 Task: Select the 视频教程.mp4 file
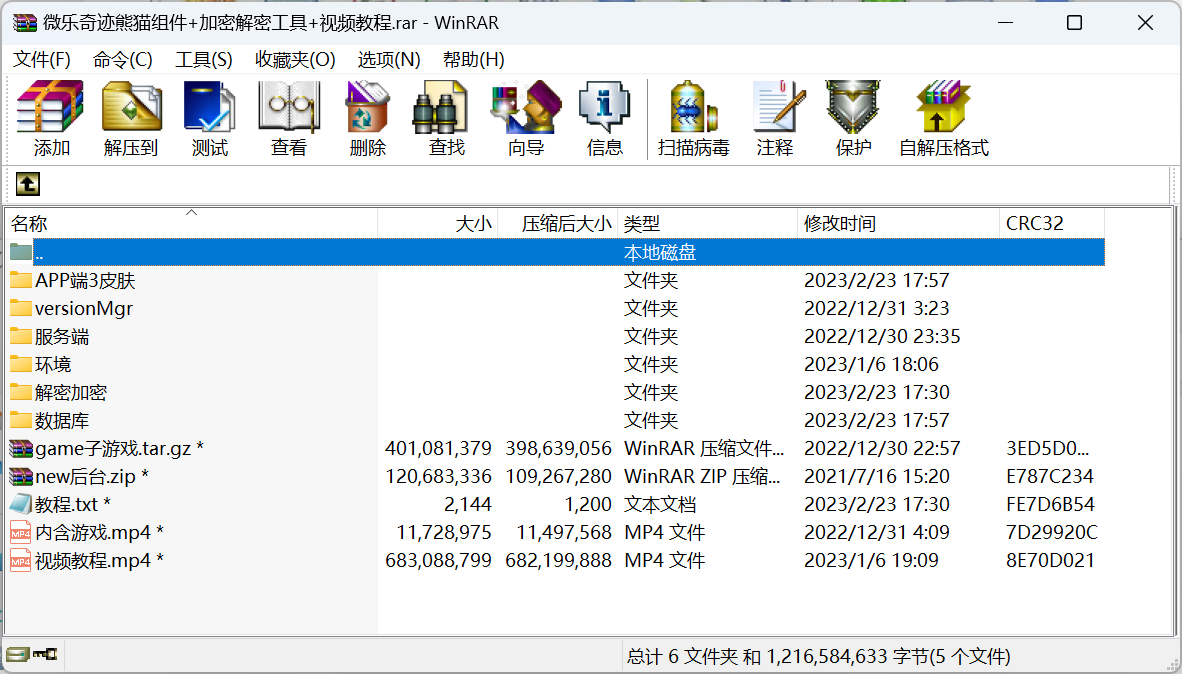[92, 561]
